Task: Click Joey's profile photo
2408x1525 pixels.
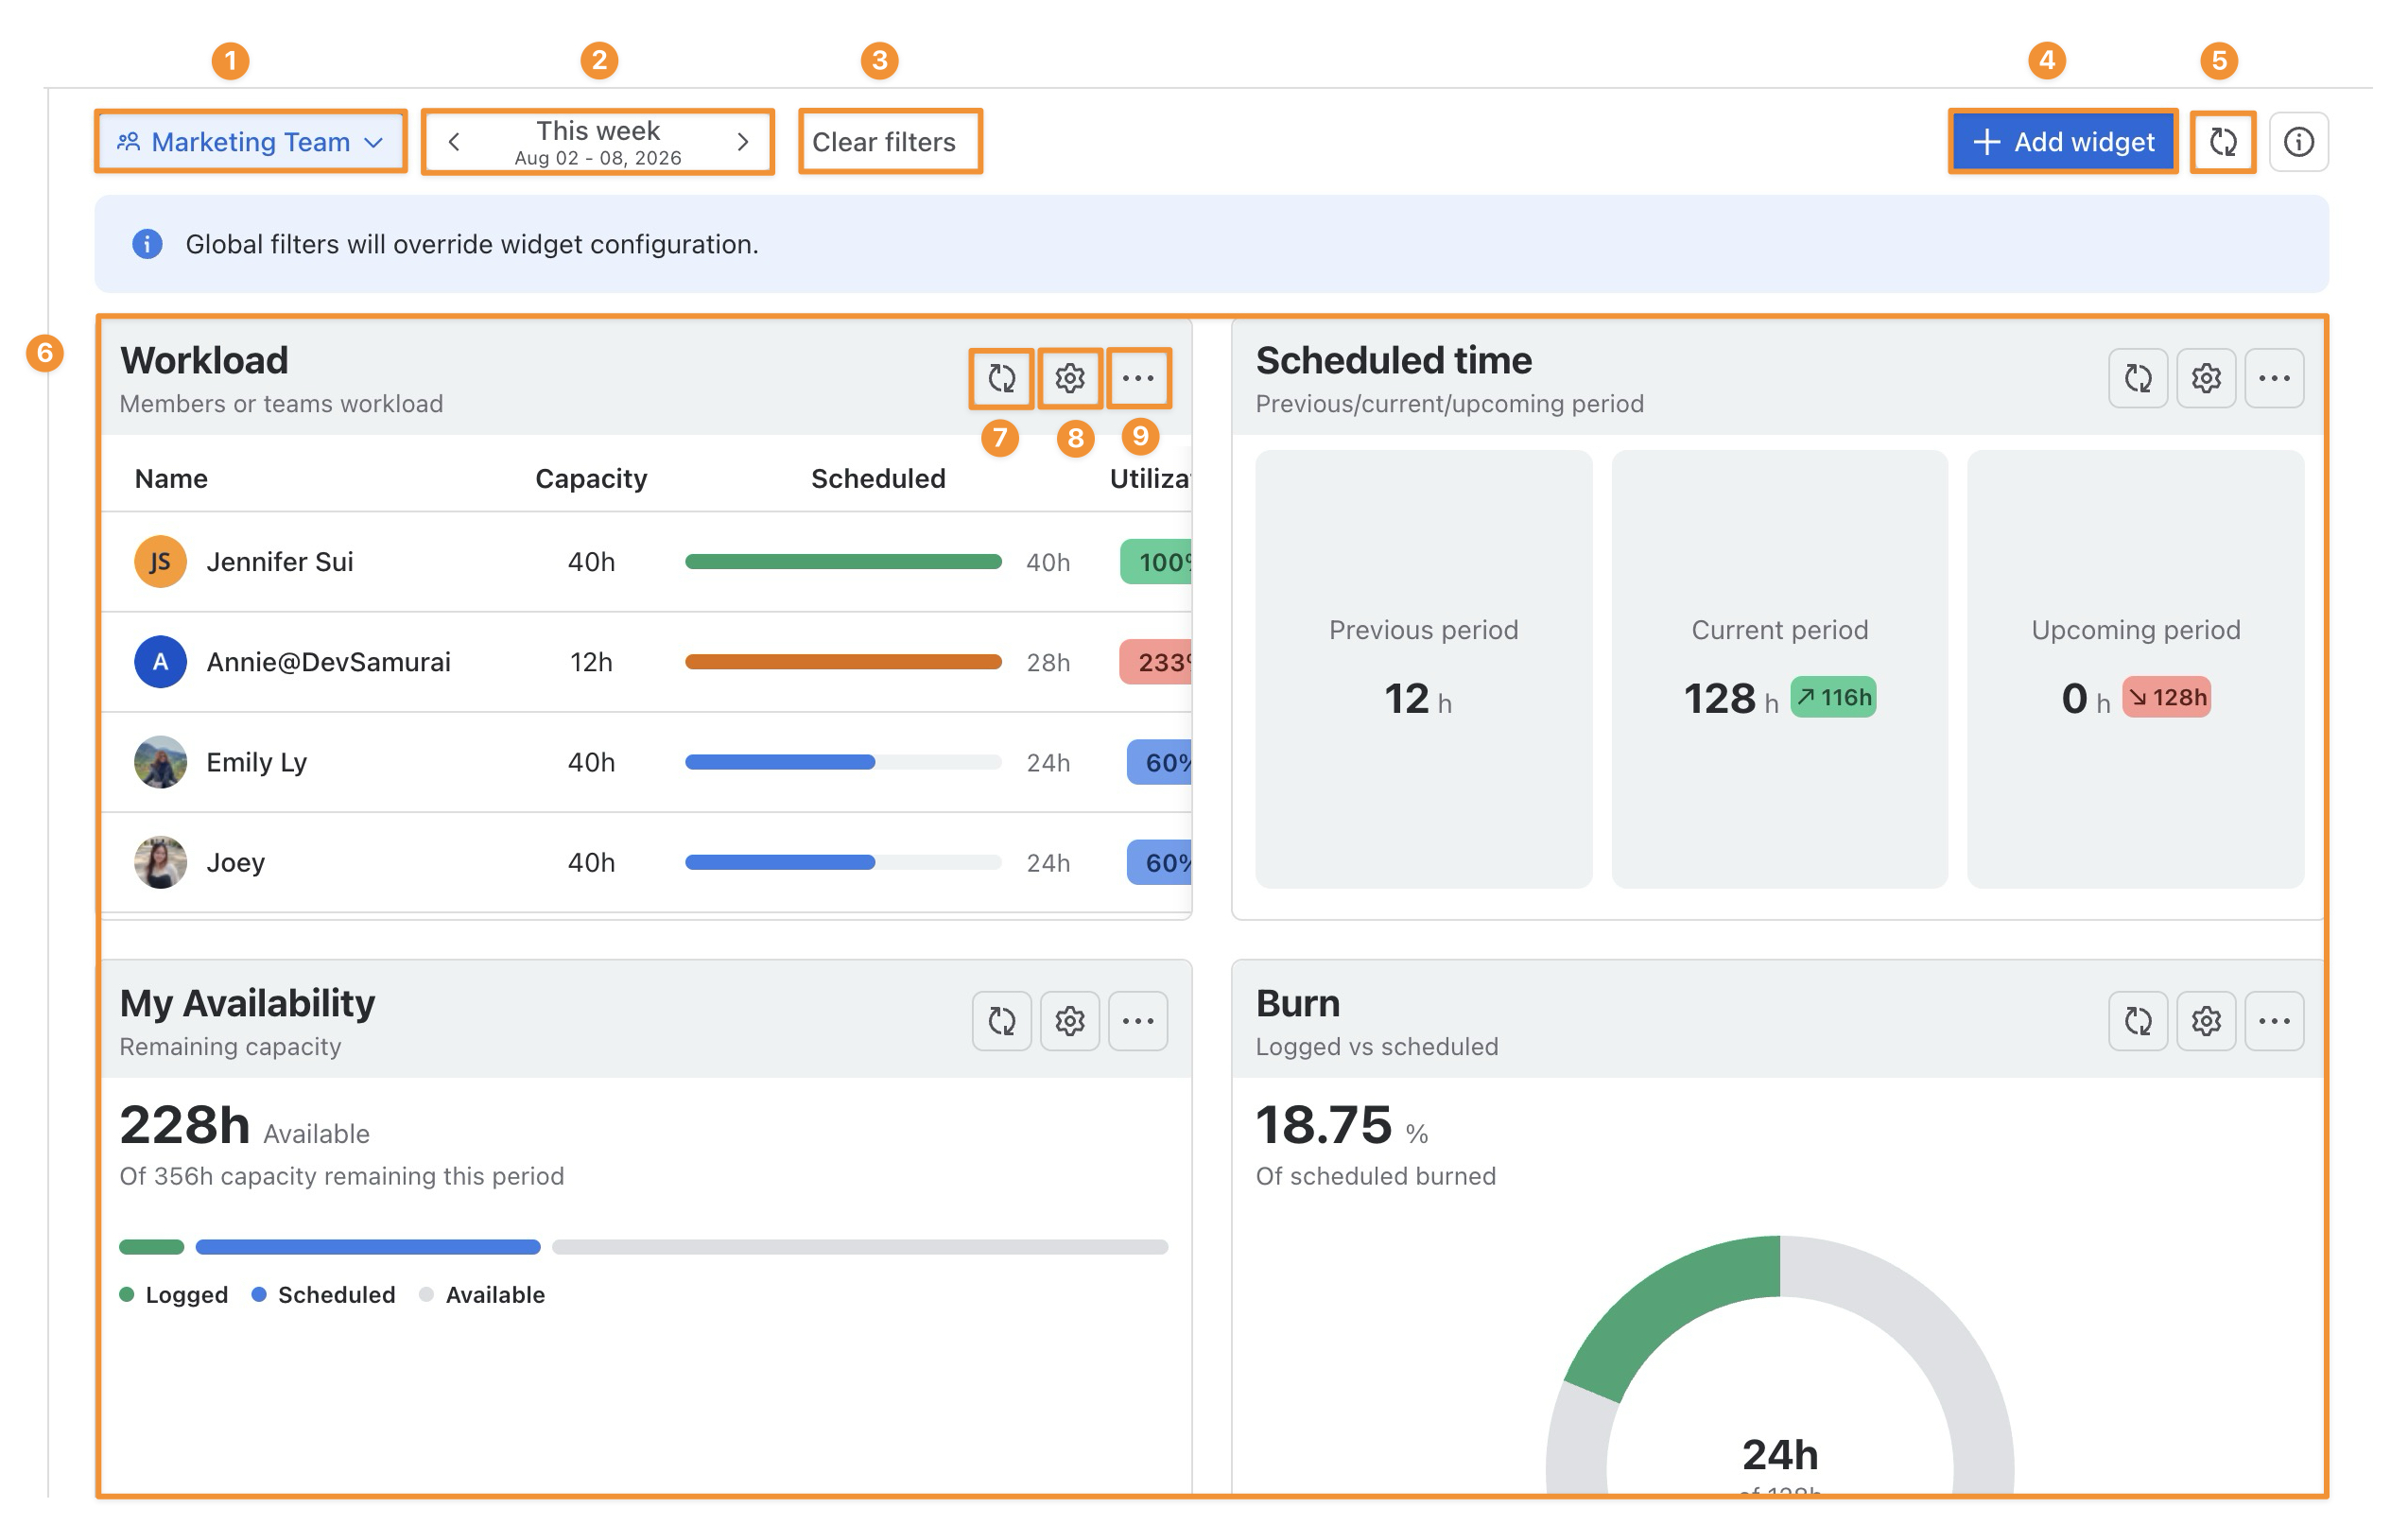Action: click(x=160, y=862)
